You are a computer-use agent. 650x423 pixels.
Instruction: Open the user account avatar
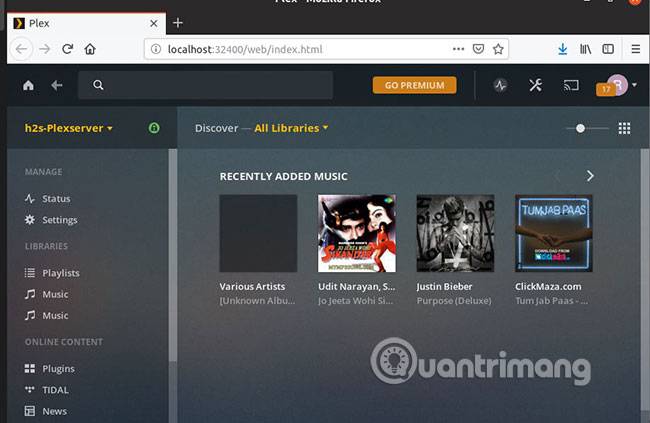[618, 85]
